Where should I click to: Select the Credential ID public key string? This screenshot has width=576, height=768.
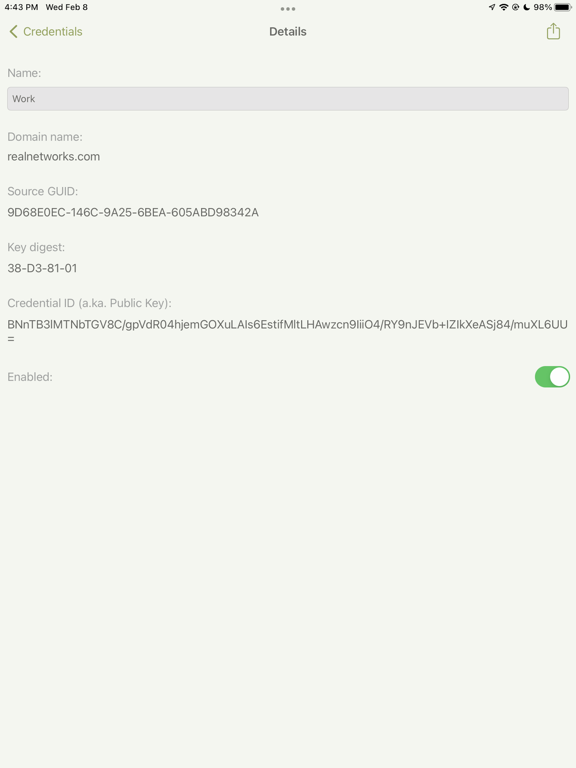pyautogui.click(x=288, y=331)
